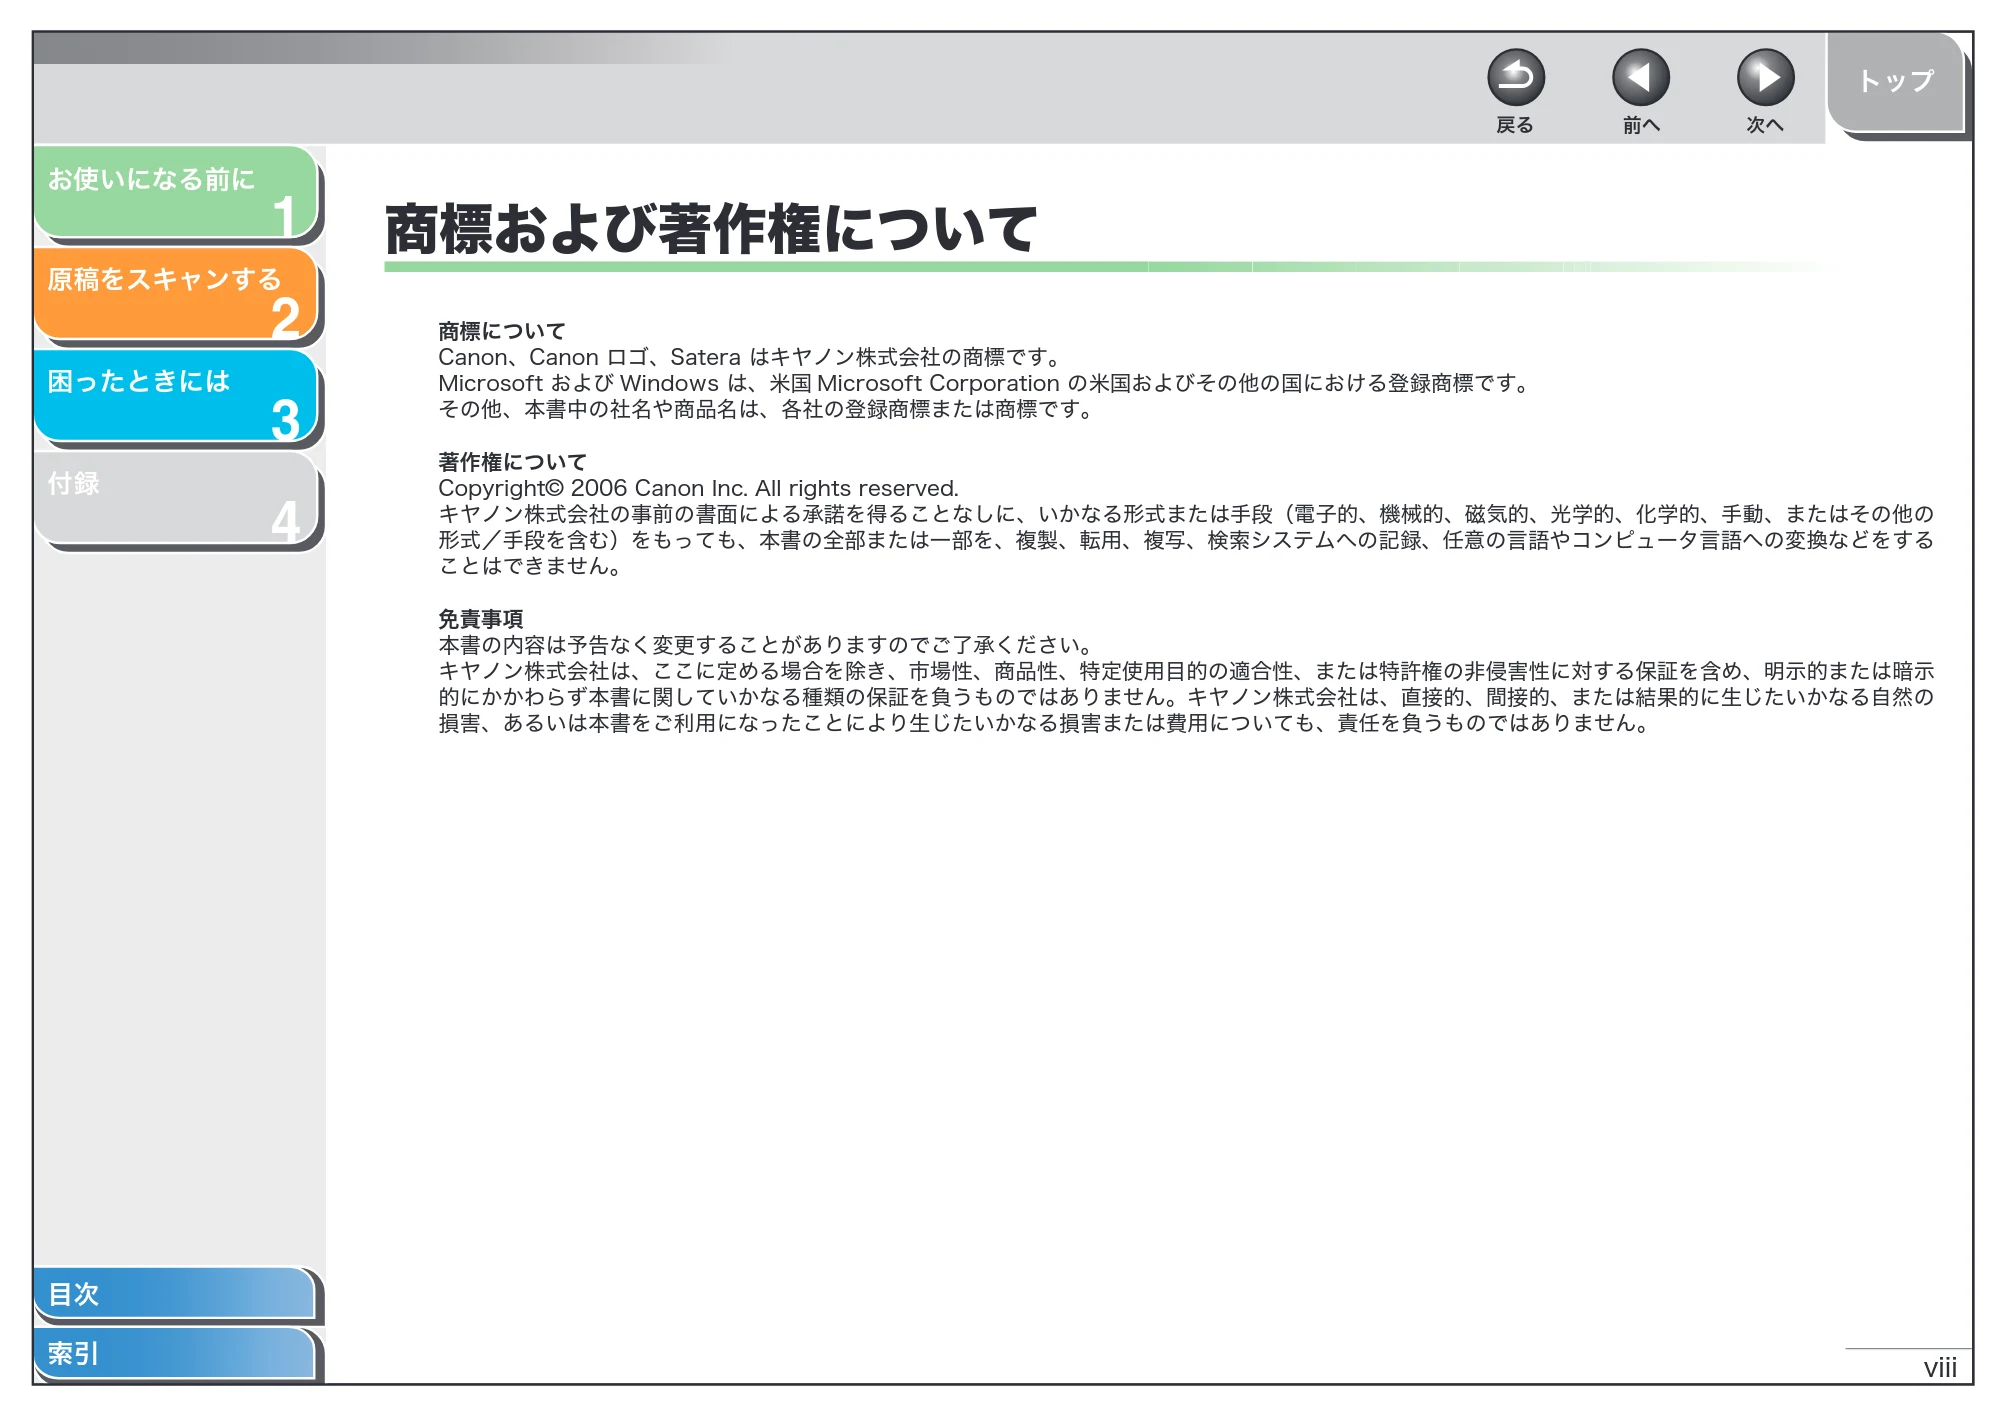Image resolution: width=2000 pixels, height=1415 pixels.
Task: Click the line その他、本書中の社名や商品名は
Action: pyautogui.click(x=768, y=409)
